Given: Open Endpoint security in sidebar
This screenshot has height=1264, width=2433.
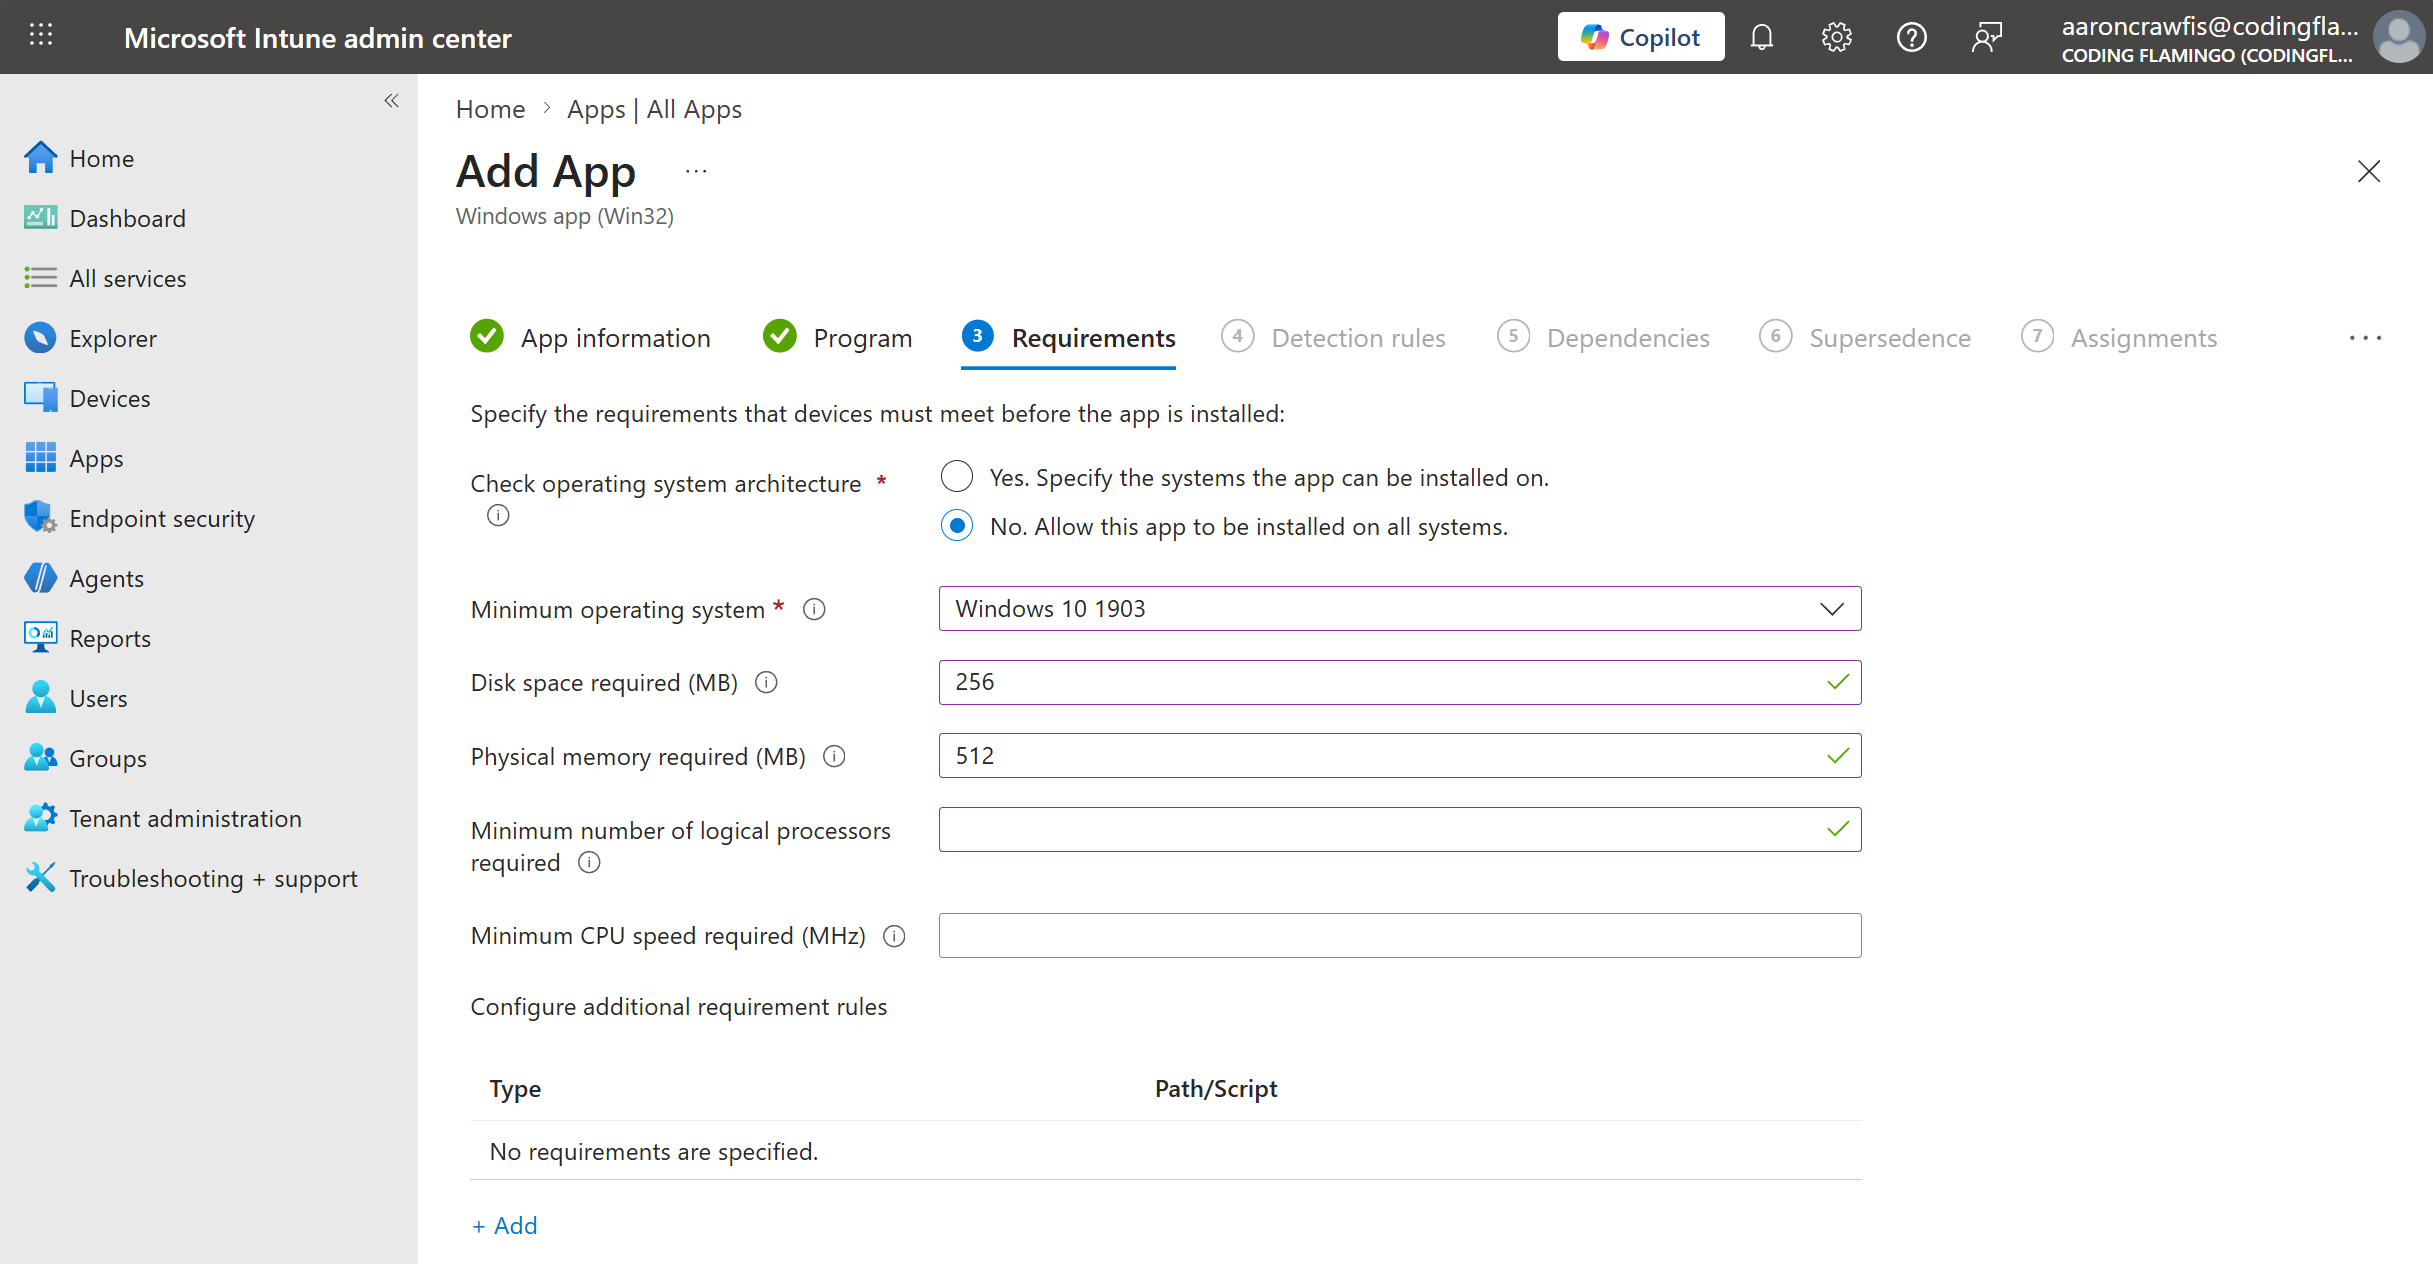Looking at the screenshot, I should pyautogui.click(x=161, y=518).
